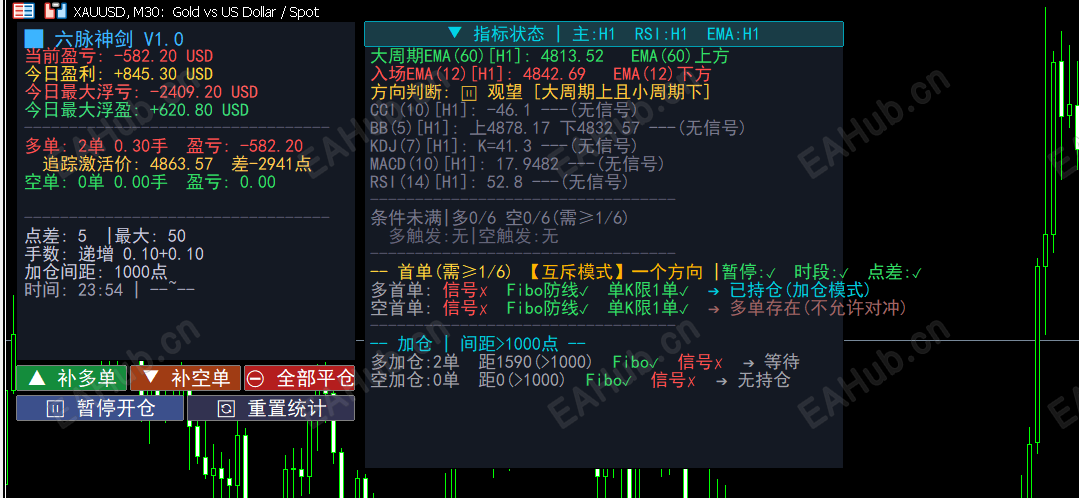Click the 点差: 5 |最大: 50 line
Image resolution: width=1079 pixels, height=498 pixels.
105,237
